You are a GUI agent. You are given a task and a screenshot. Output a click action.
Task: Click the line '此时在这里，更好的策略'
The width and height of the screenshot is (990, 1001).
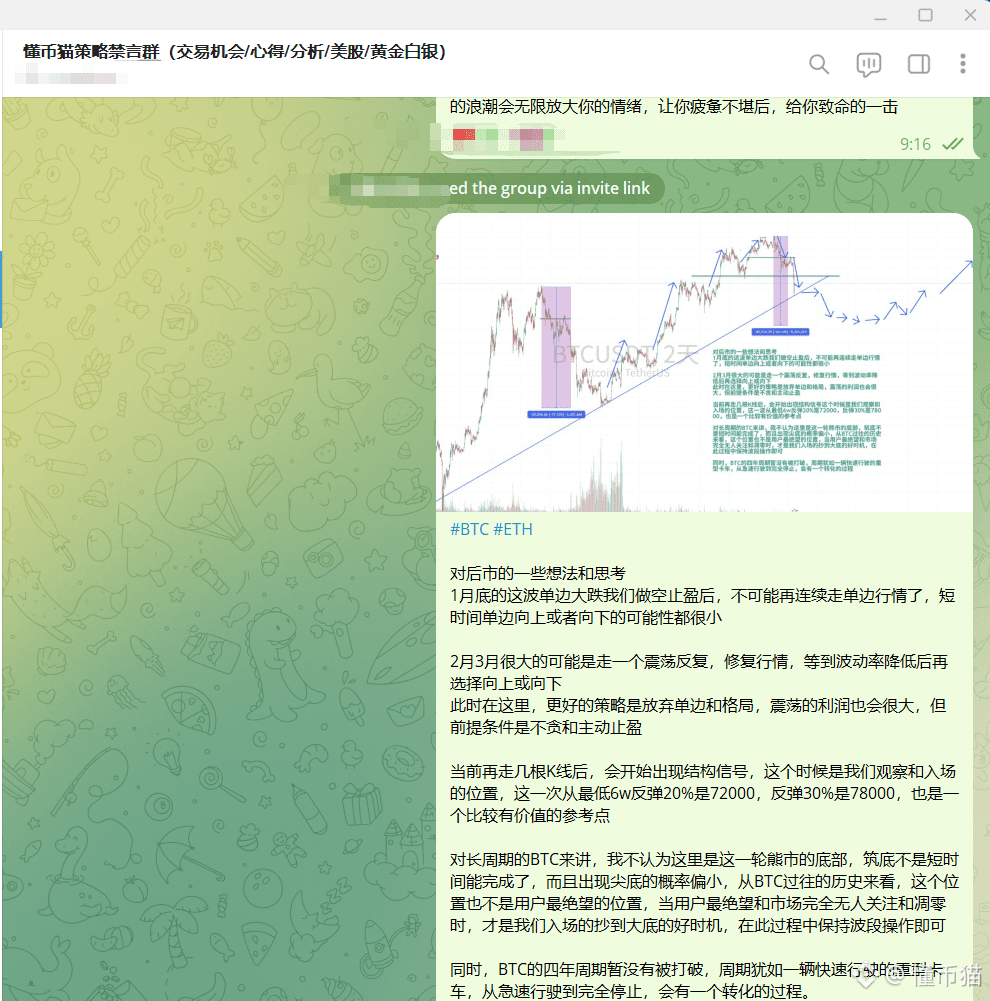[698, 716]
